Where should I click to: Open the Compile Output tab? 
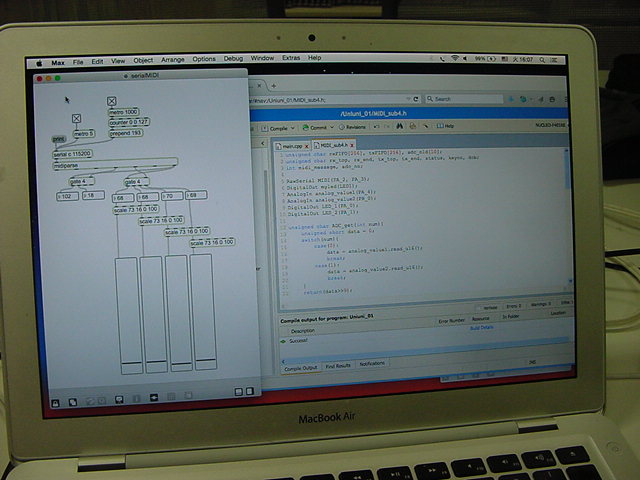tap(300, 368)
